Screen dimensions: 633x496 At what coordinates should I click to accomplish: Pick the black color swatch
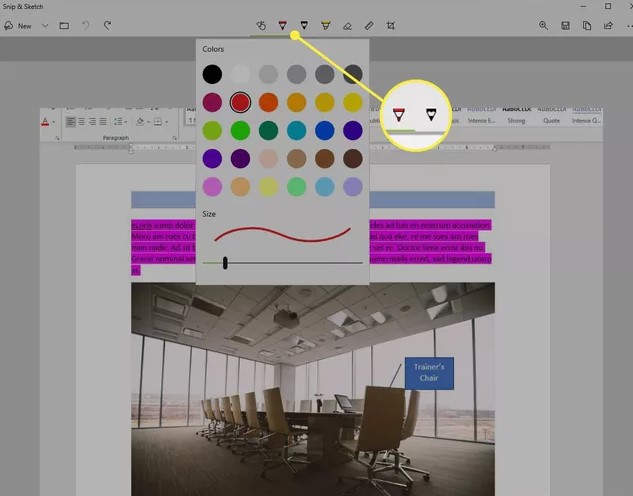(212, 74)
